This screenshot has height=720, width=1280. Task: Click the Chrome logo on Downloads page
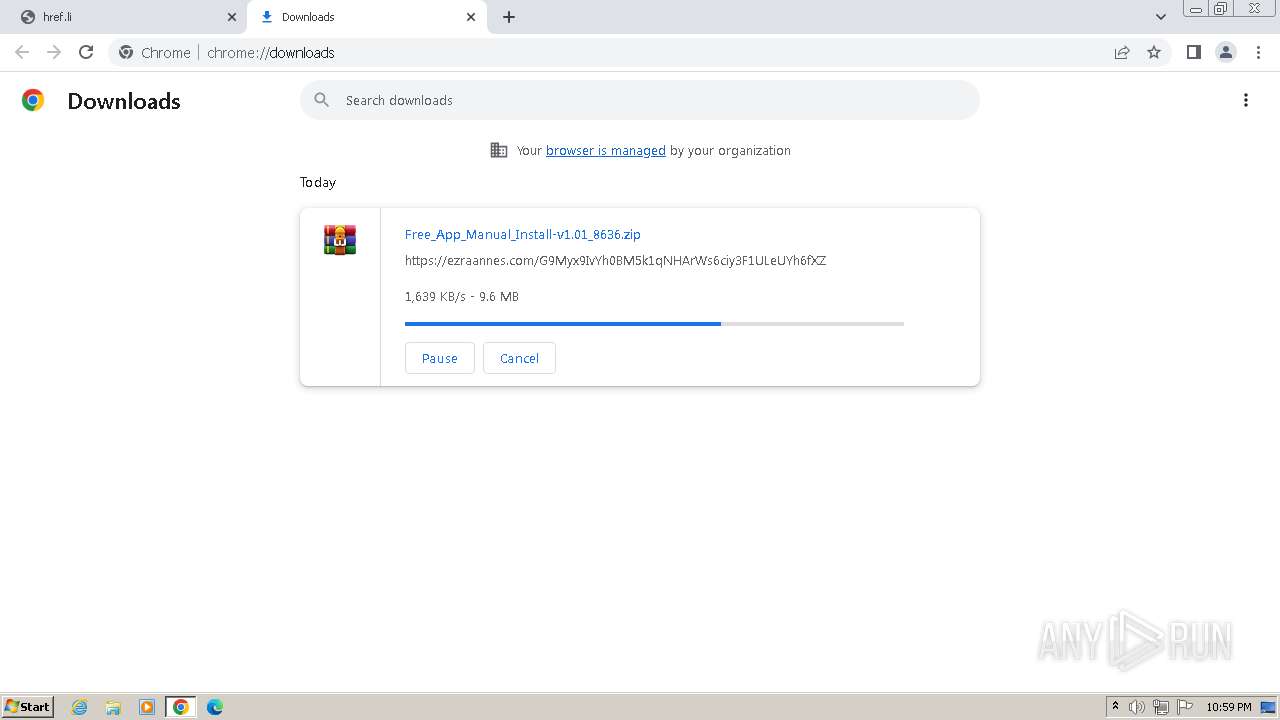click(x=33, y=100)
